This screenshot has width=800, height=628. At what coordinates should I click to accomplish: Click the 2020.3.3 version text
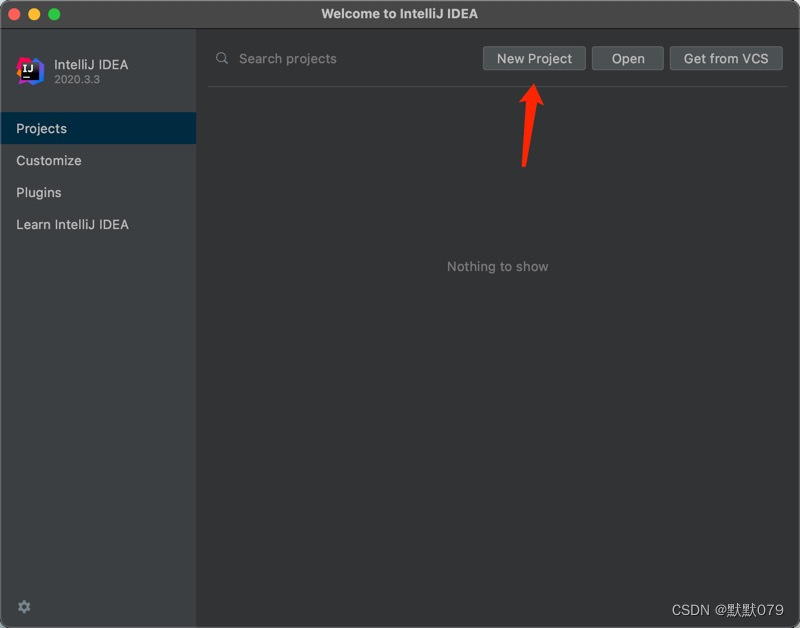77,80
